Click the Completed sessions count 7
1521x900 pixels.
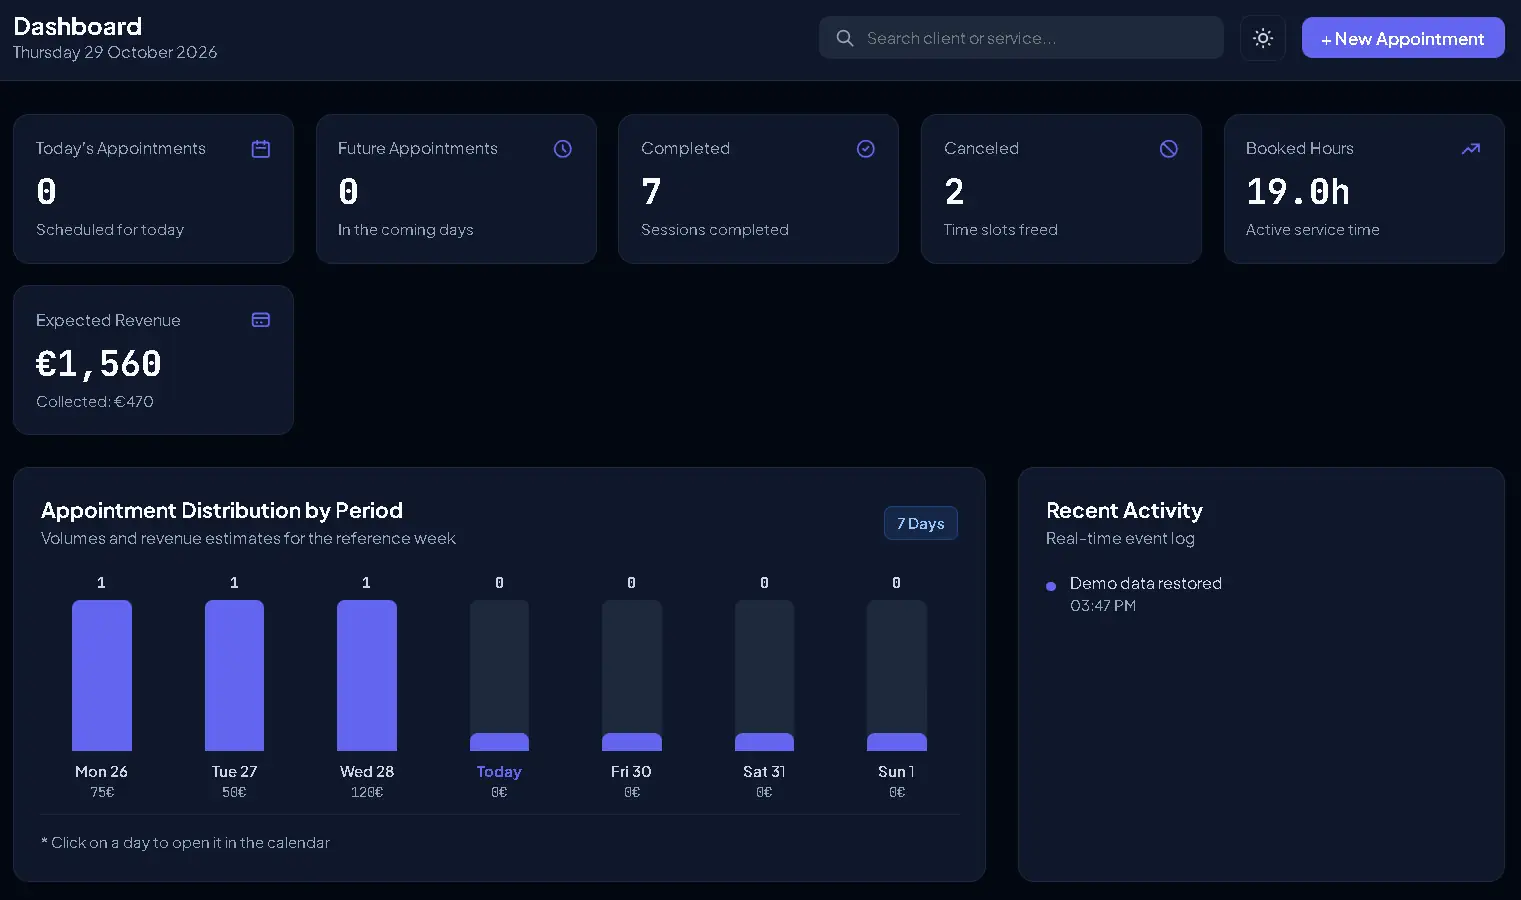651,191
